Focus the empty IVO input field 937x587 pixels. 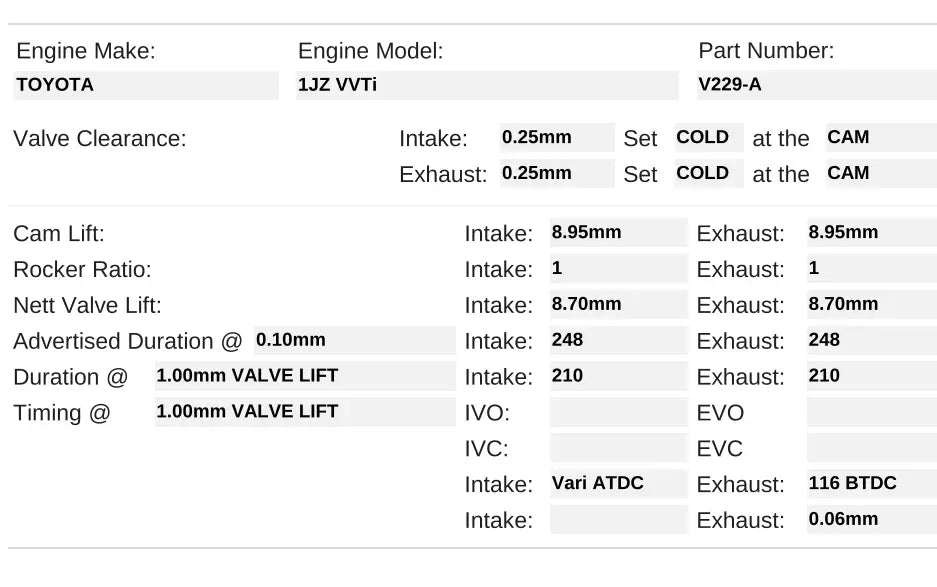618,412
